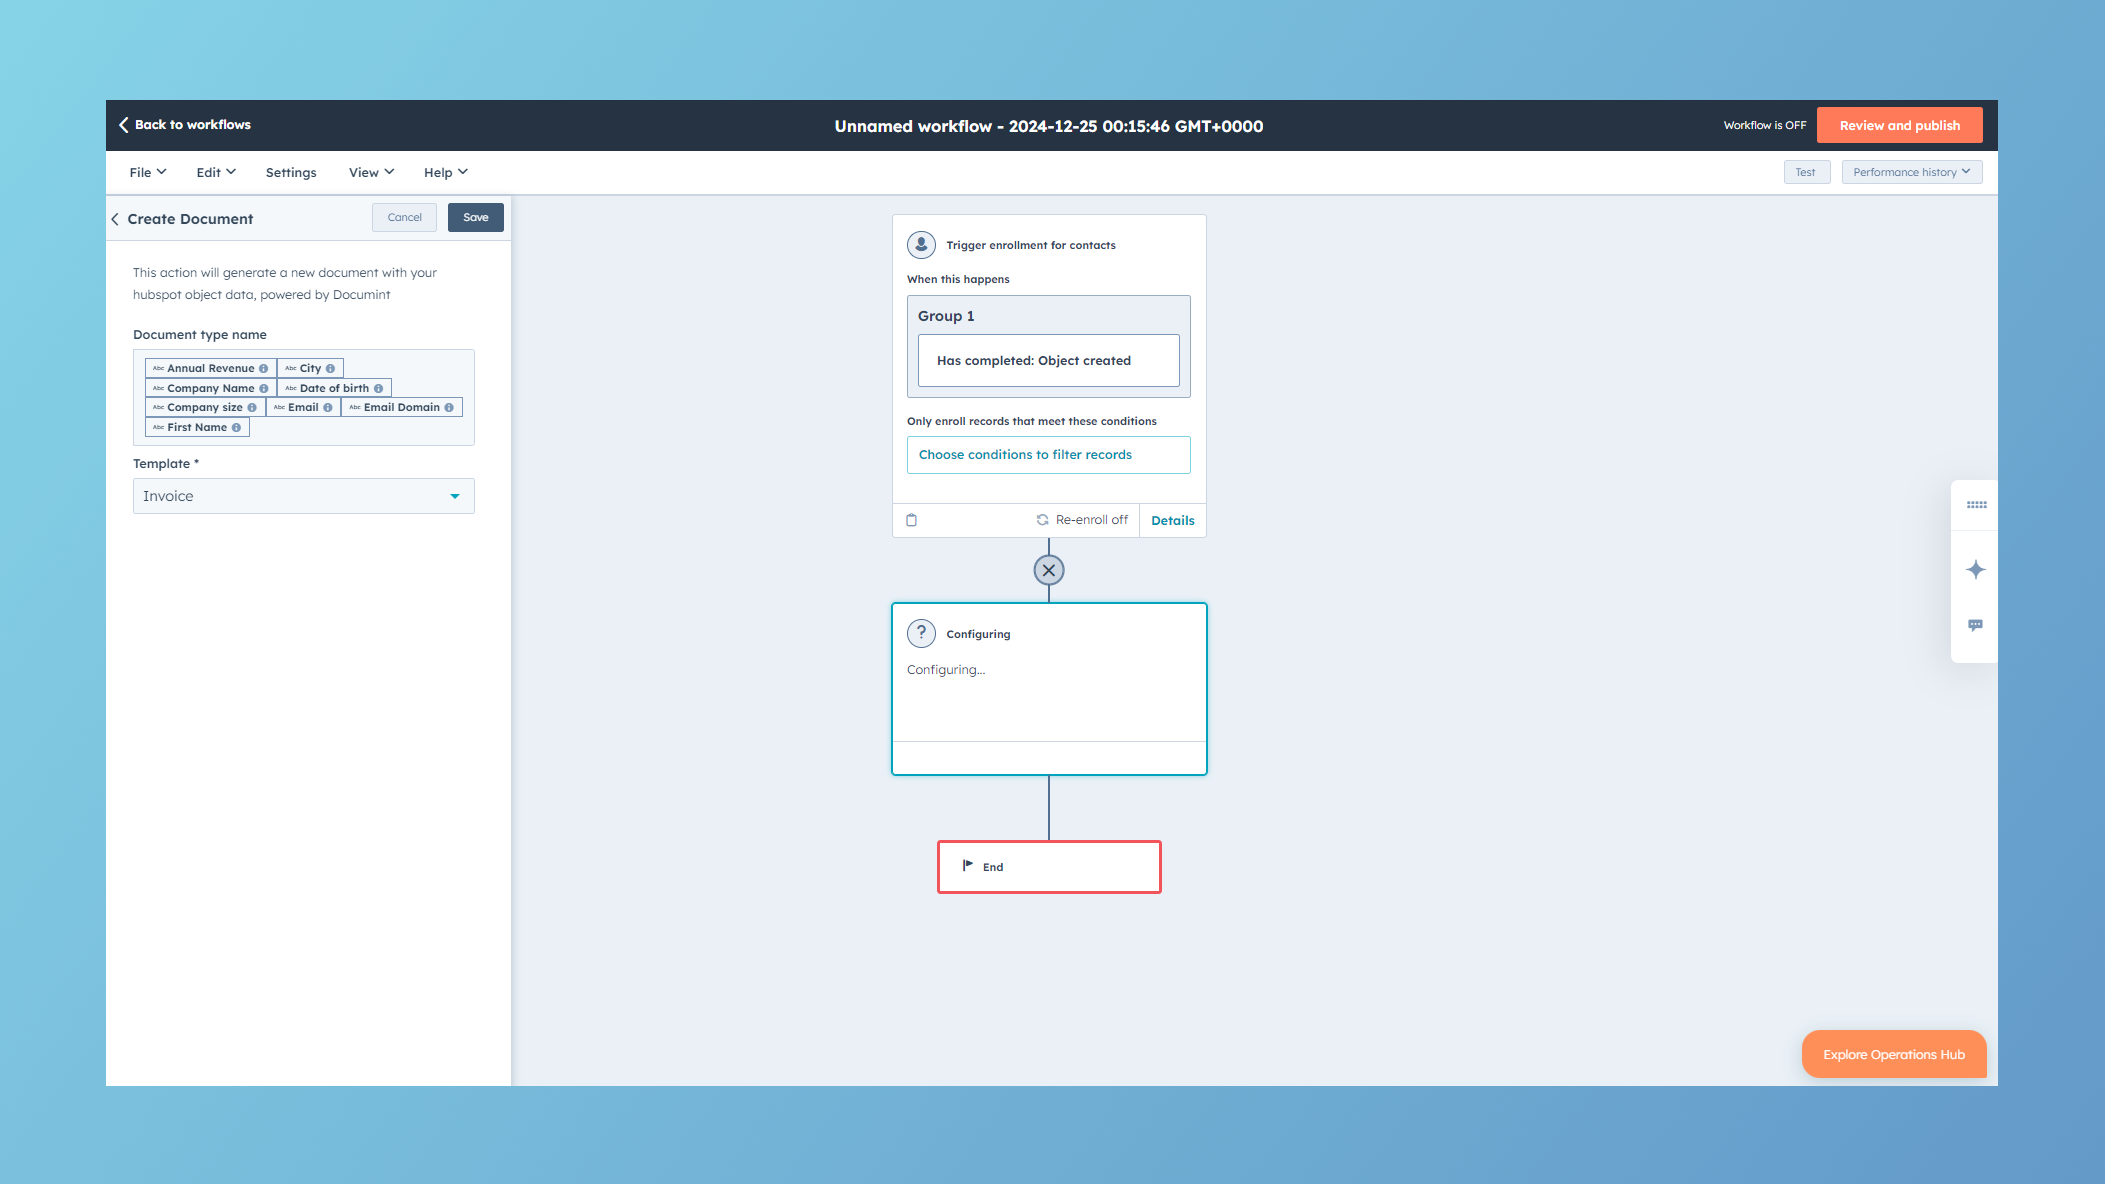Click the Workflow is OFF status

[1764, 126]
